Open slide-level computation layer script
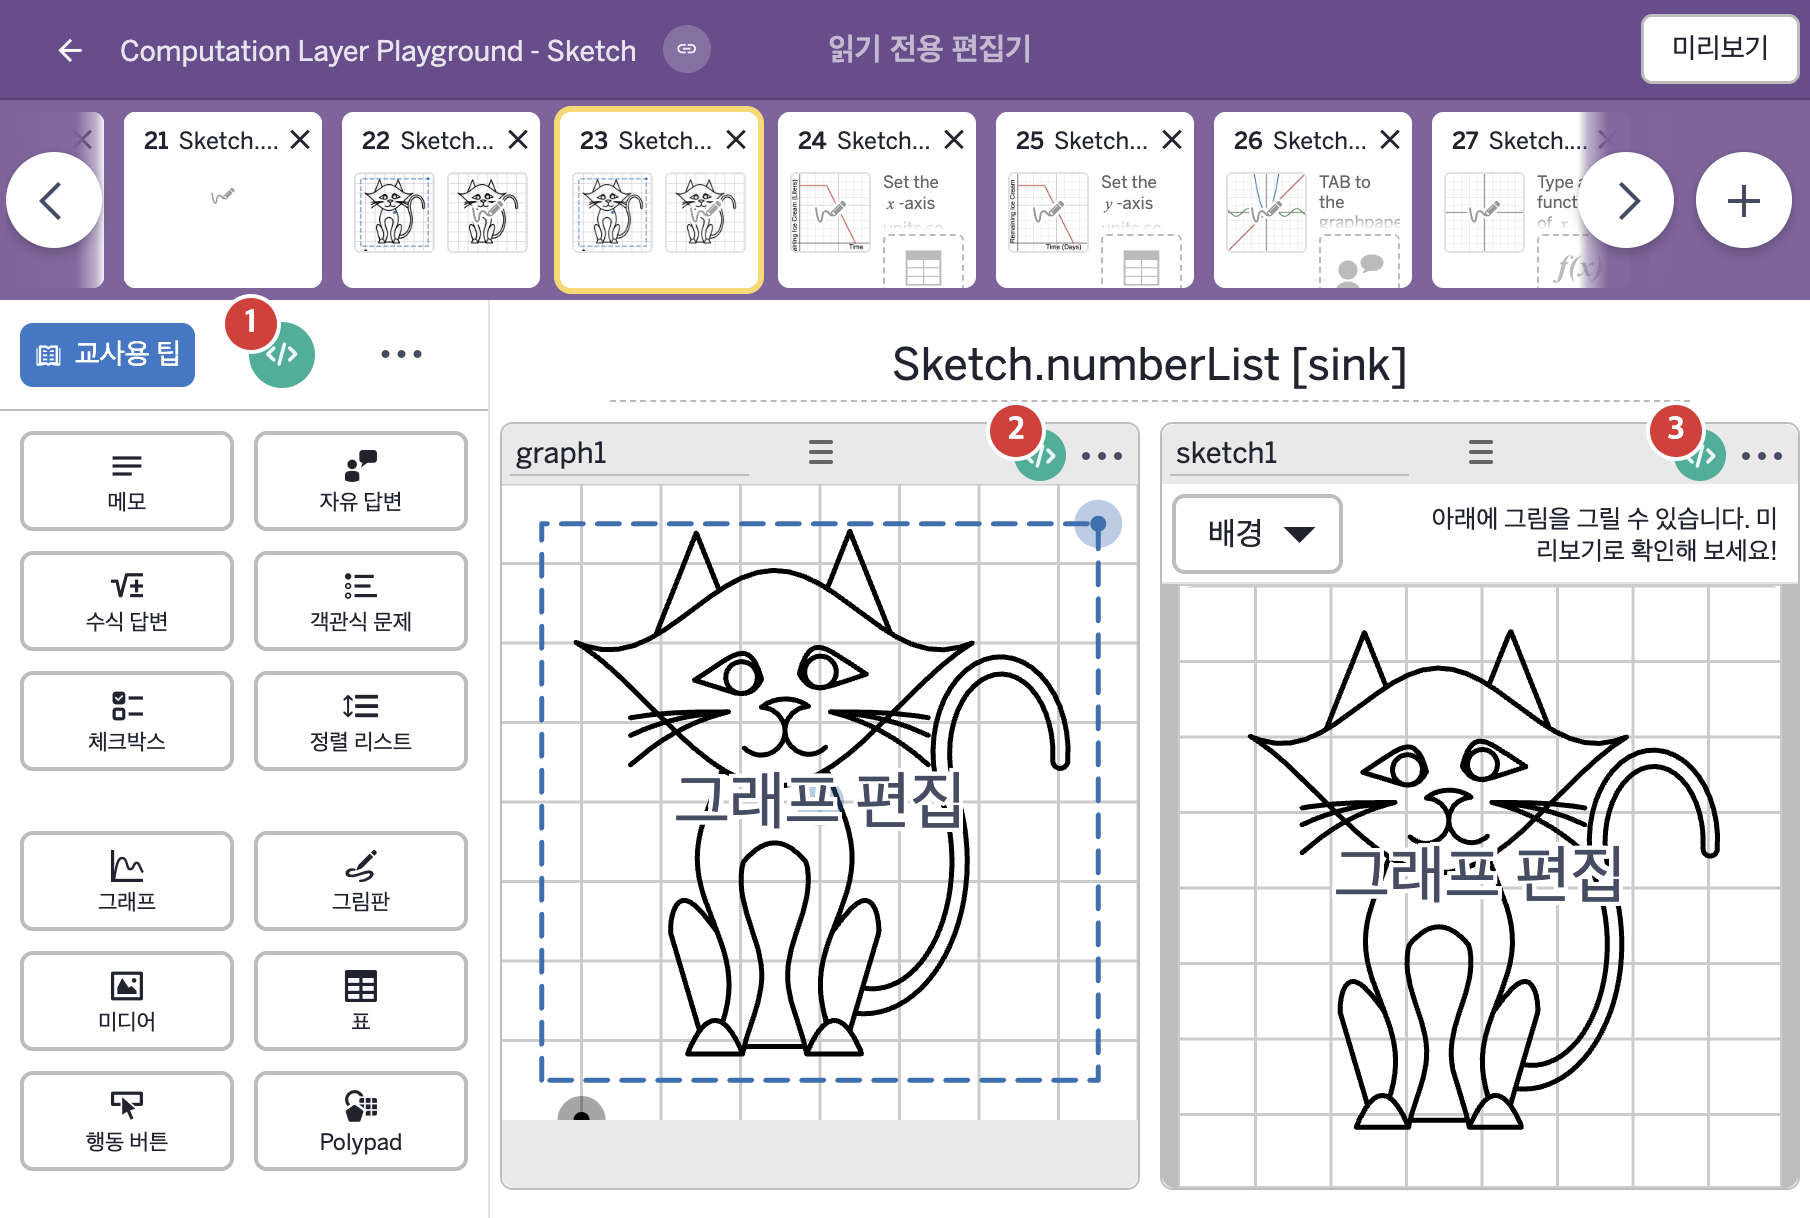Screen dimensions: 1810x1218 coord(282,354)
